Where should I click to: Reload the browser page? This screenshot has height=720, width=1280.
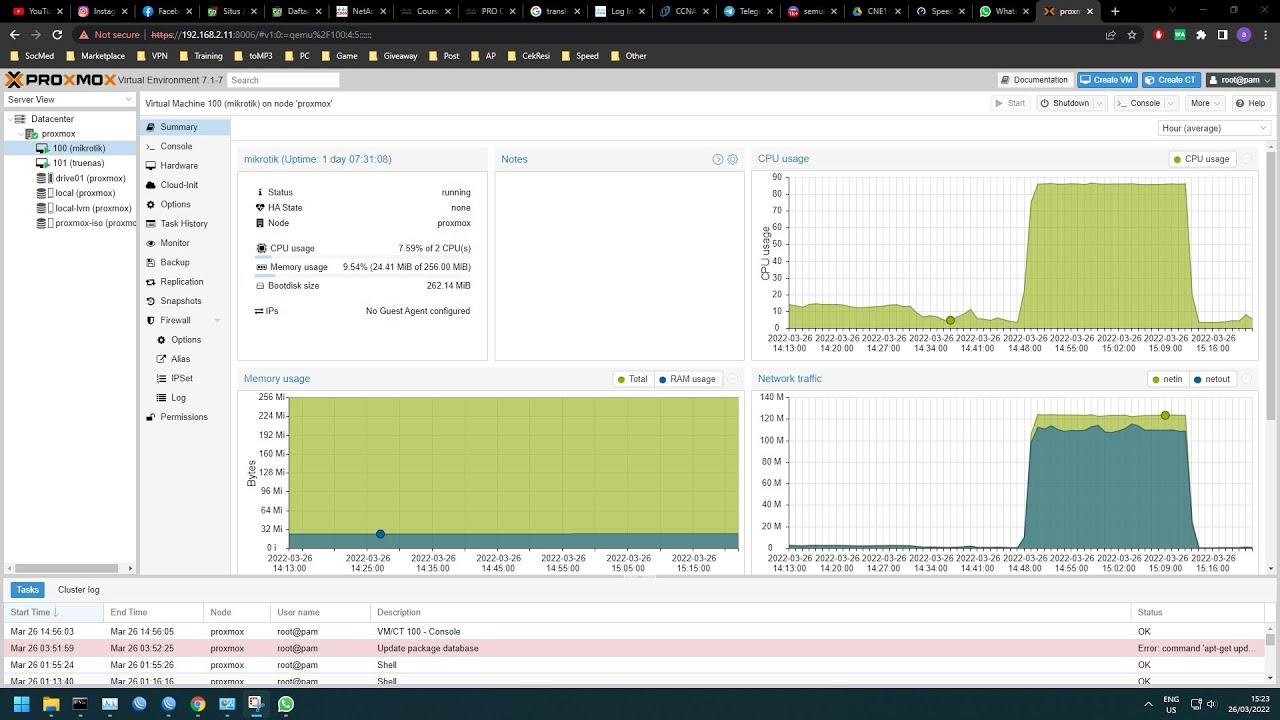pos(57,34)
